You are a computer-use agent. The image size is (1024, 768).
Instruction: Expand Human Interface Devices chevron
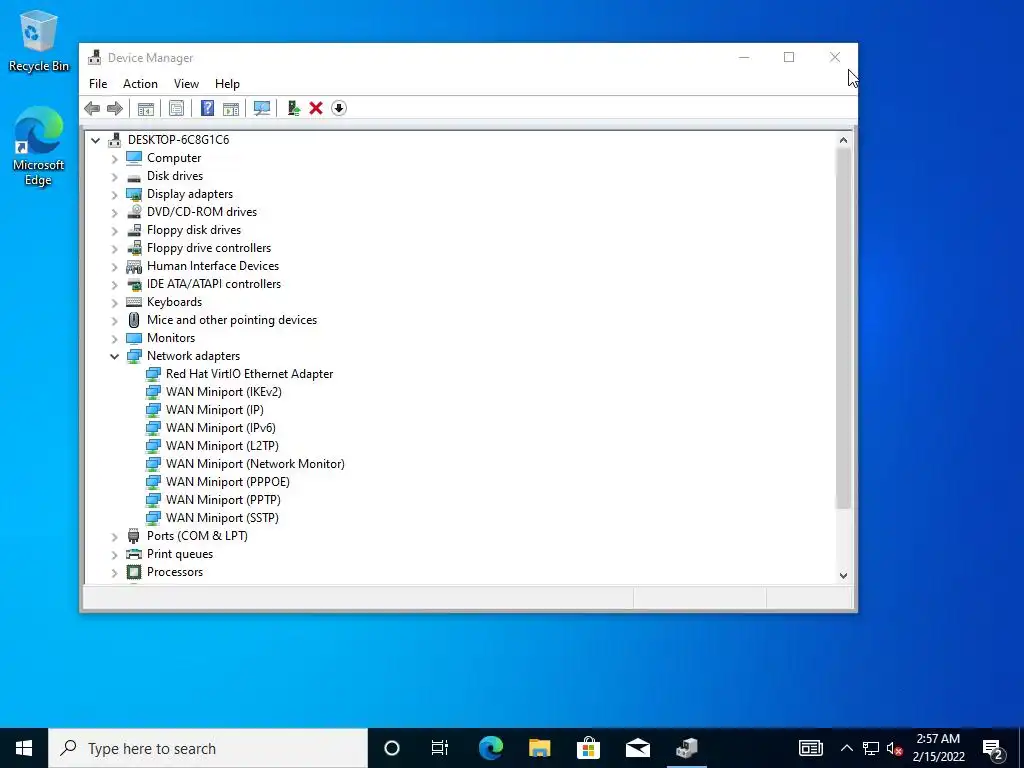pos(114,266)
